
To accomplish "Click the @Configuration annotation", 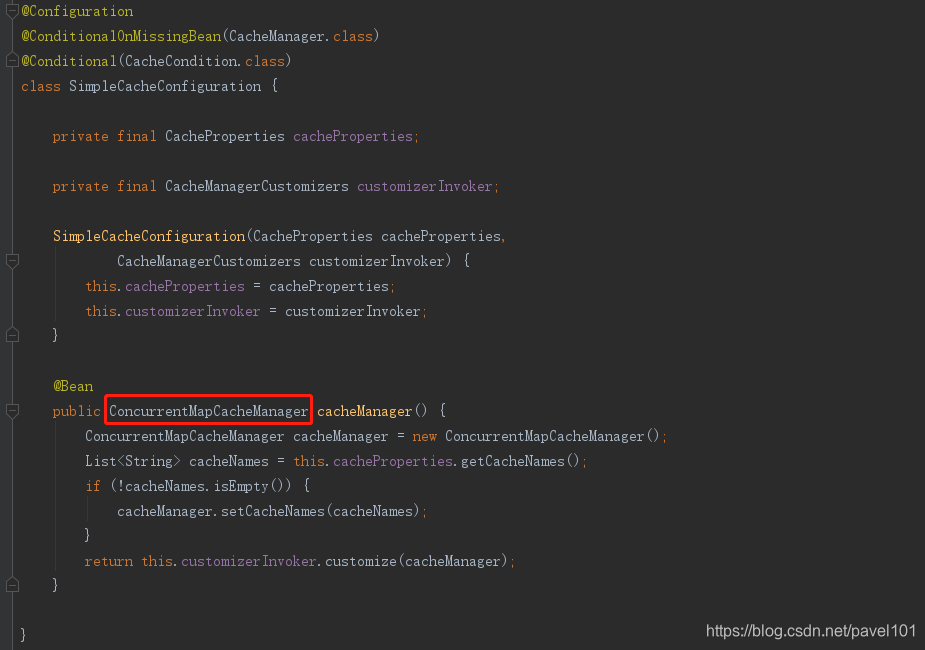I will pos(77,11).
